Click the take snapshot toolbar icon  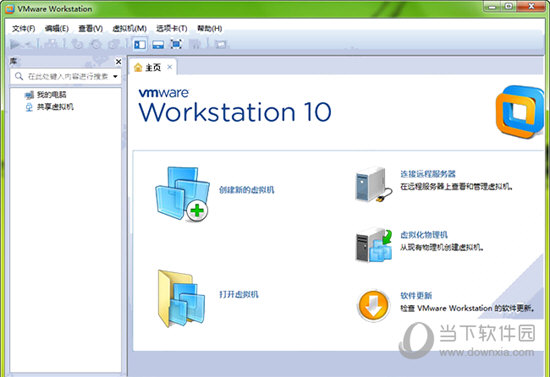(x=77, y=44)
